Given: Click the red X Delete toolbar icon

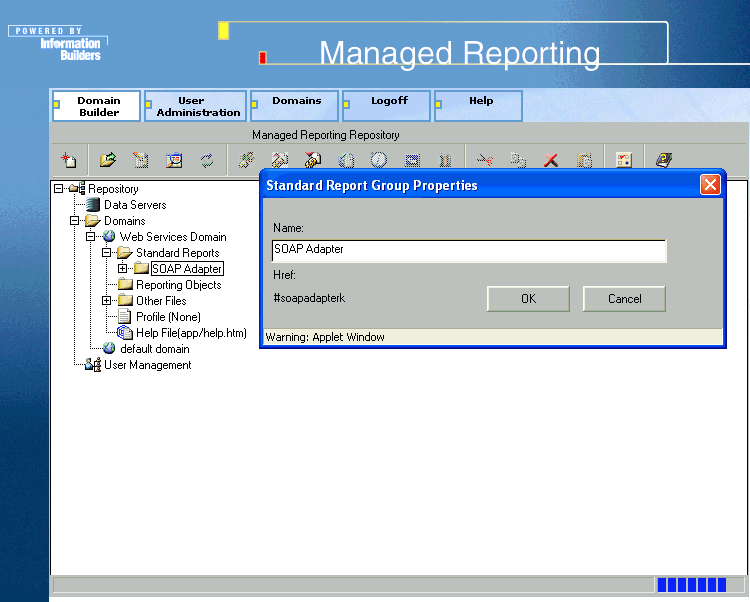Looking at the screenshot, I should (551, 160).
